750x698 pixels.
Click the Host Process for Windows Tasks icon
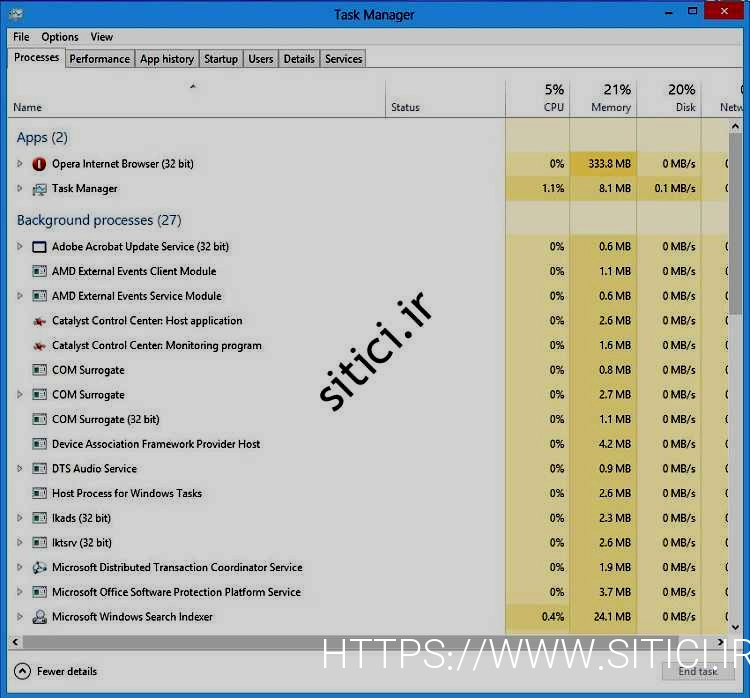tap(39, 493)
